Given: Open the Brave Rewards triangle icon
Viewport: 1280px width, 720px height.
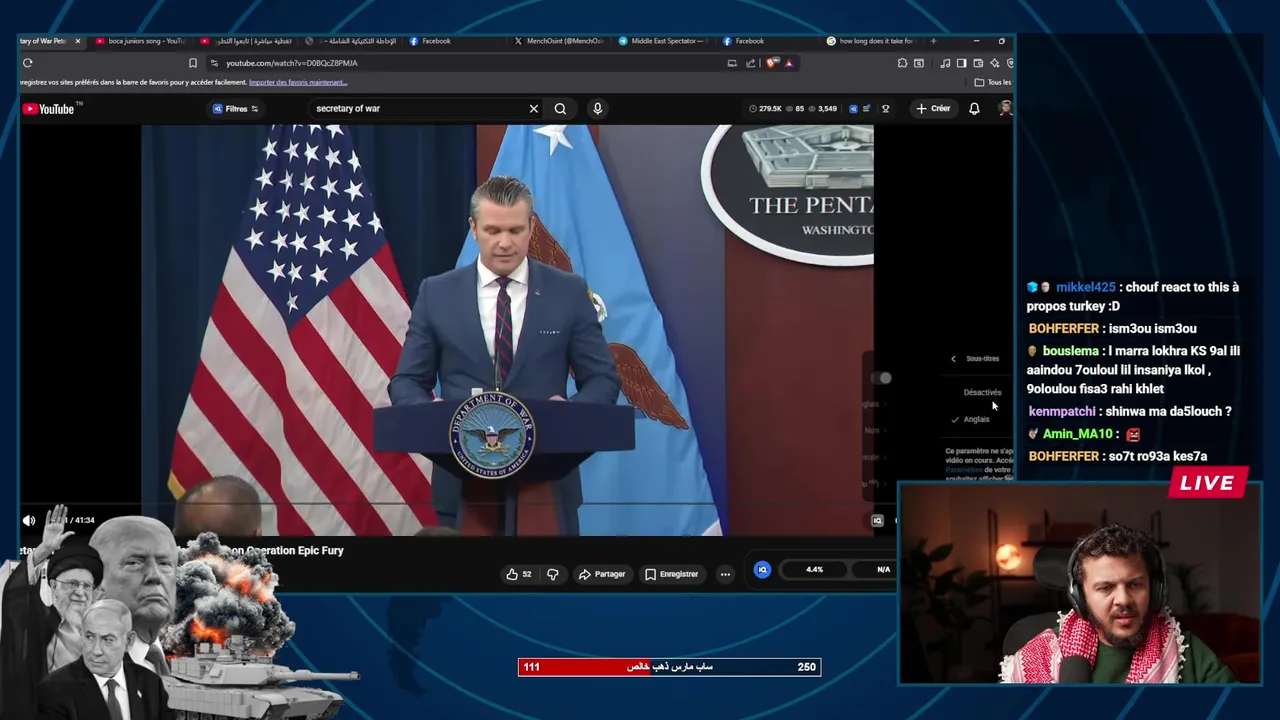Looking at the screenshot, I should pyautogui.click(x=789, y=63).
